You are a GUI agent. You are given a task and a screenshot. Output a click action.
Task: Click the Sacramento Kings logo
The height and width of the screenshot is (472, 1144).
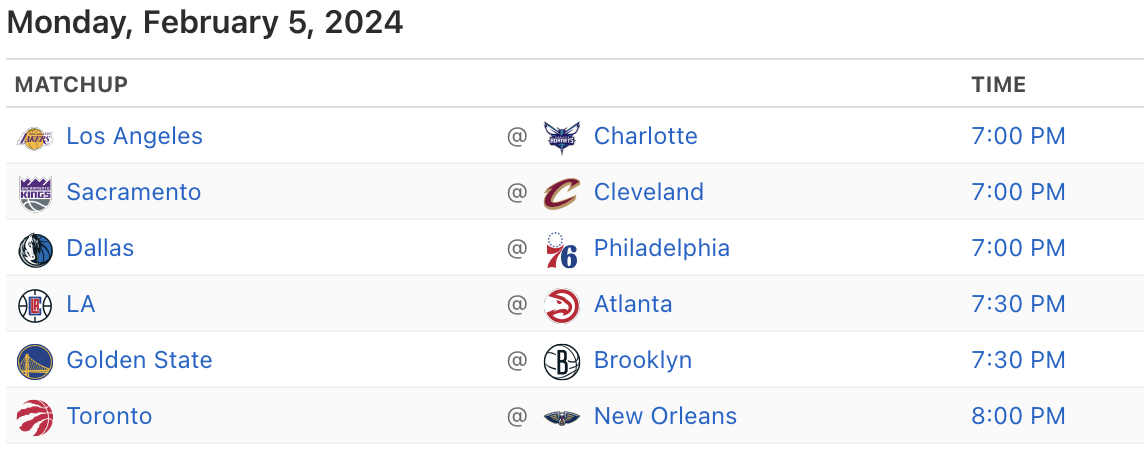pos(35,193)
